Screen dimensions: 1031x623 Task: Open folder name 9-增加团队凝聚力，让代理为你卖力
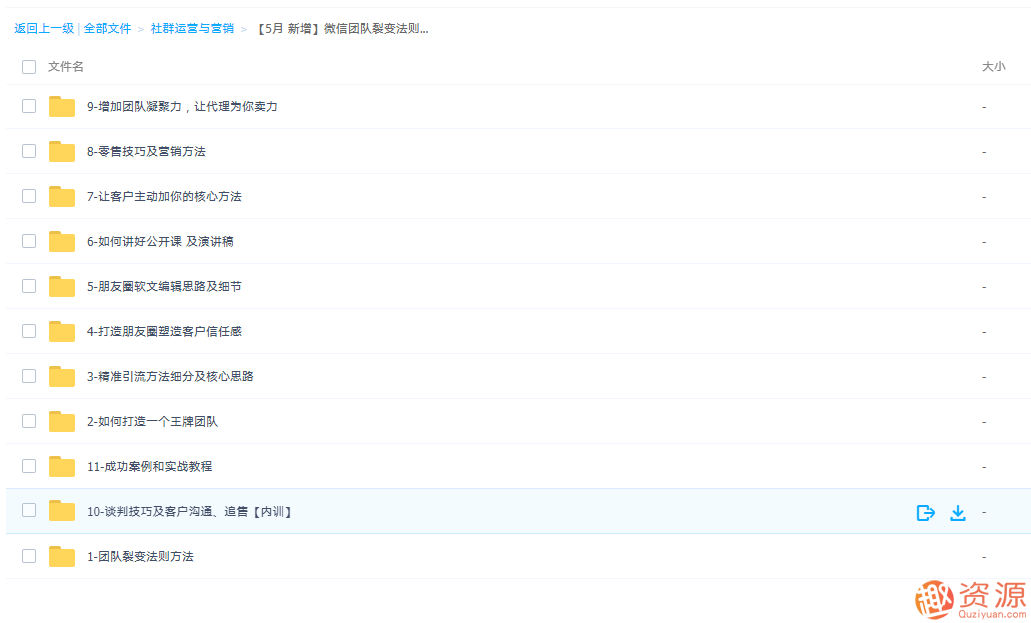[x=182, y=107]
